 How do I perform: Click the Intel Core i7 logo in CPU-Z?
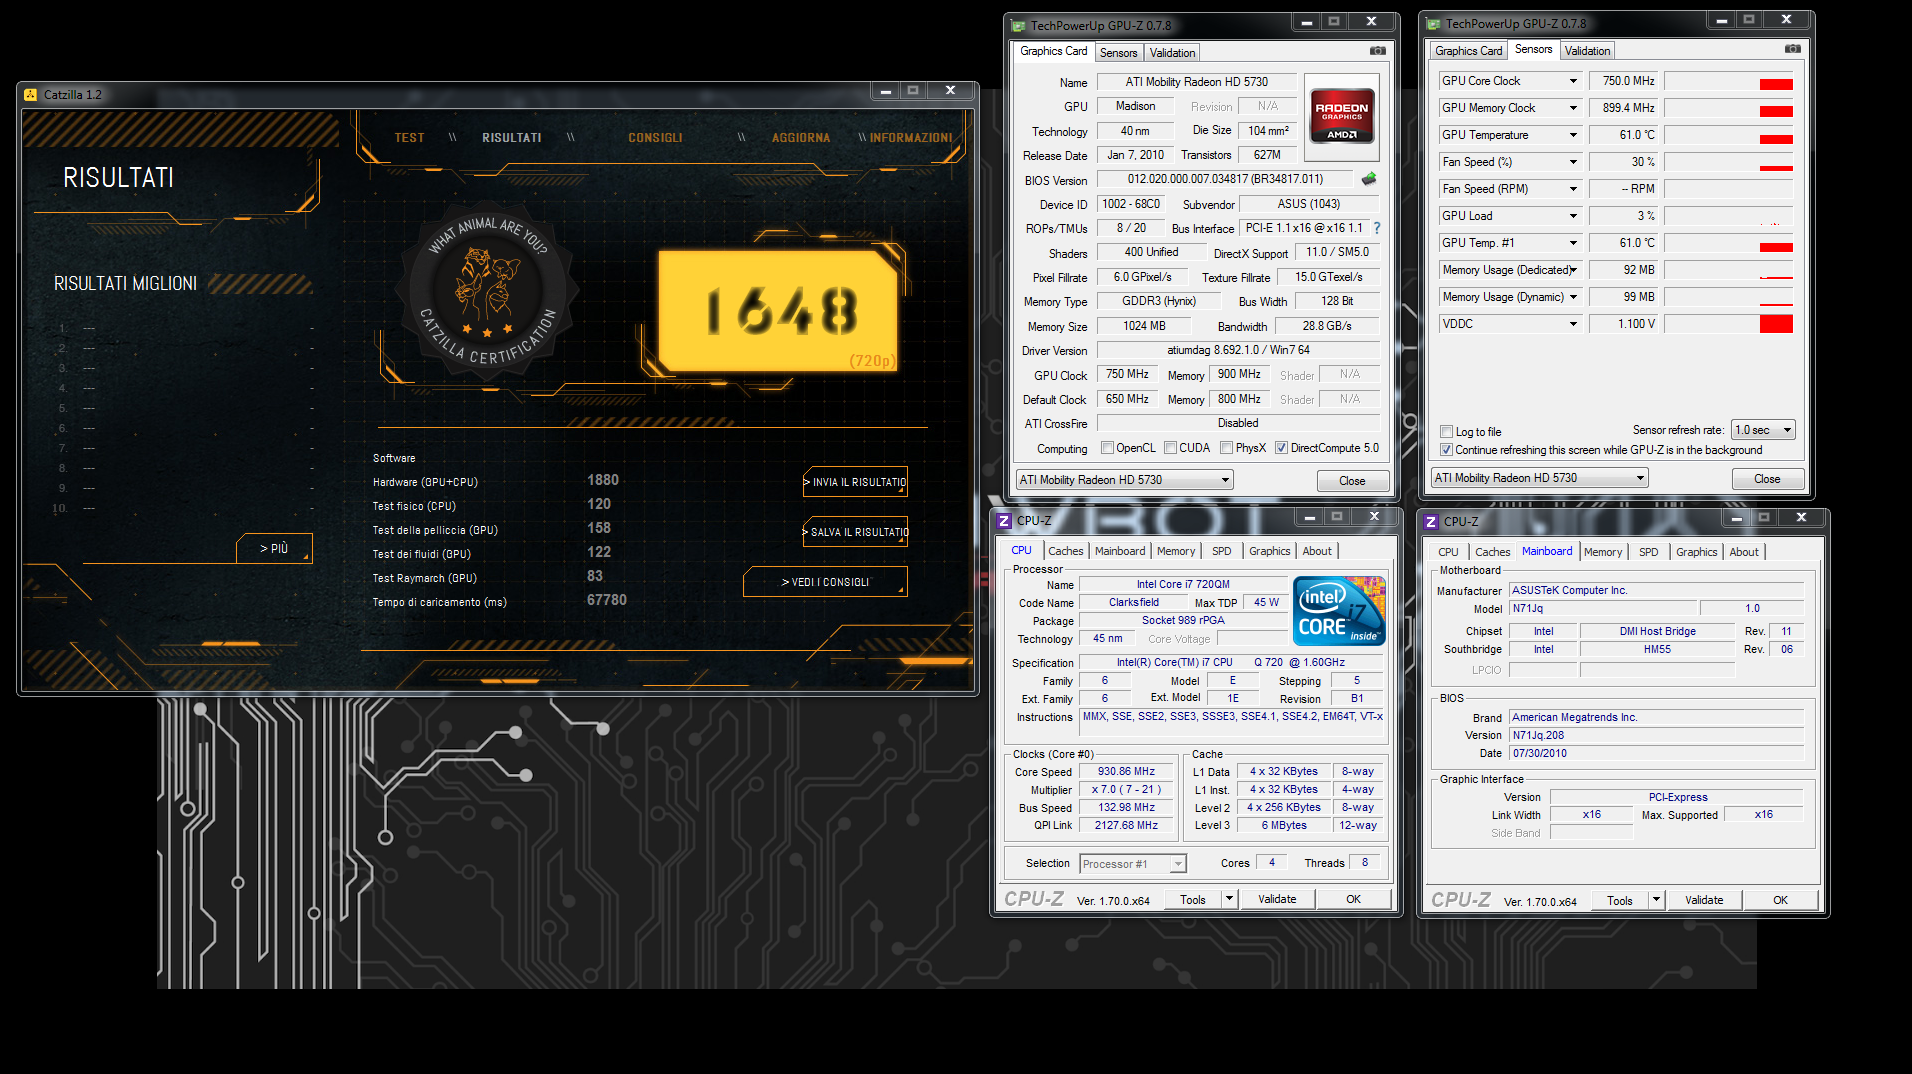tap(1339, 610)
